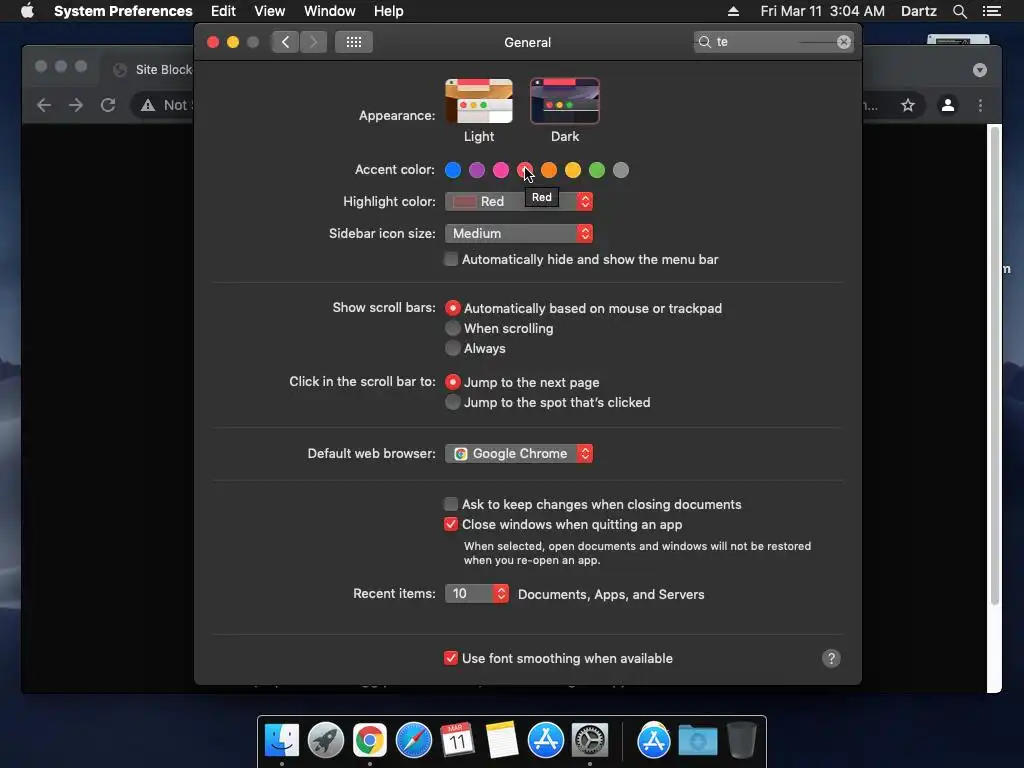This screenshot has height=768, width=1024.
Task: Open the View menu
Action: pyautogui.click(x=270, y=11)
